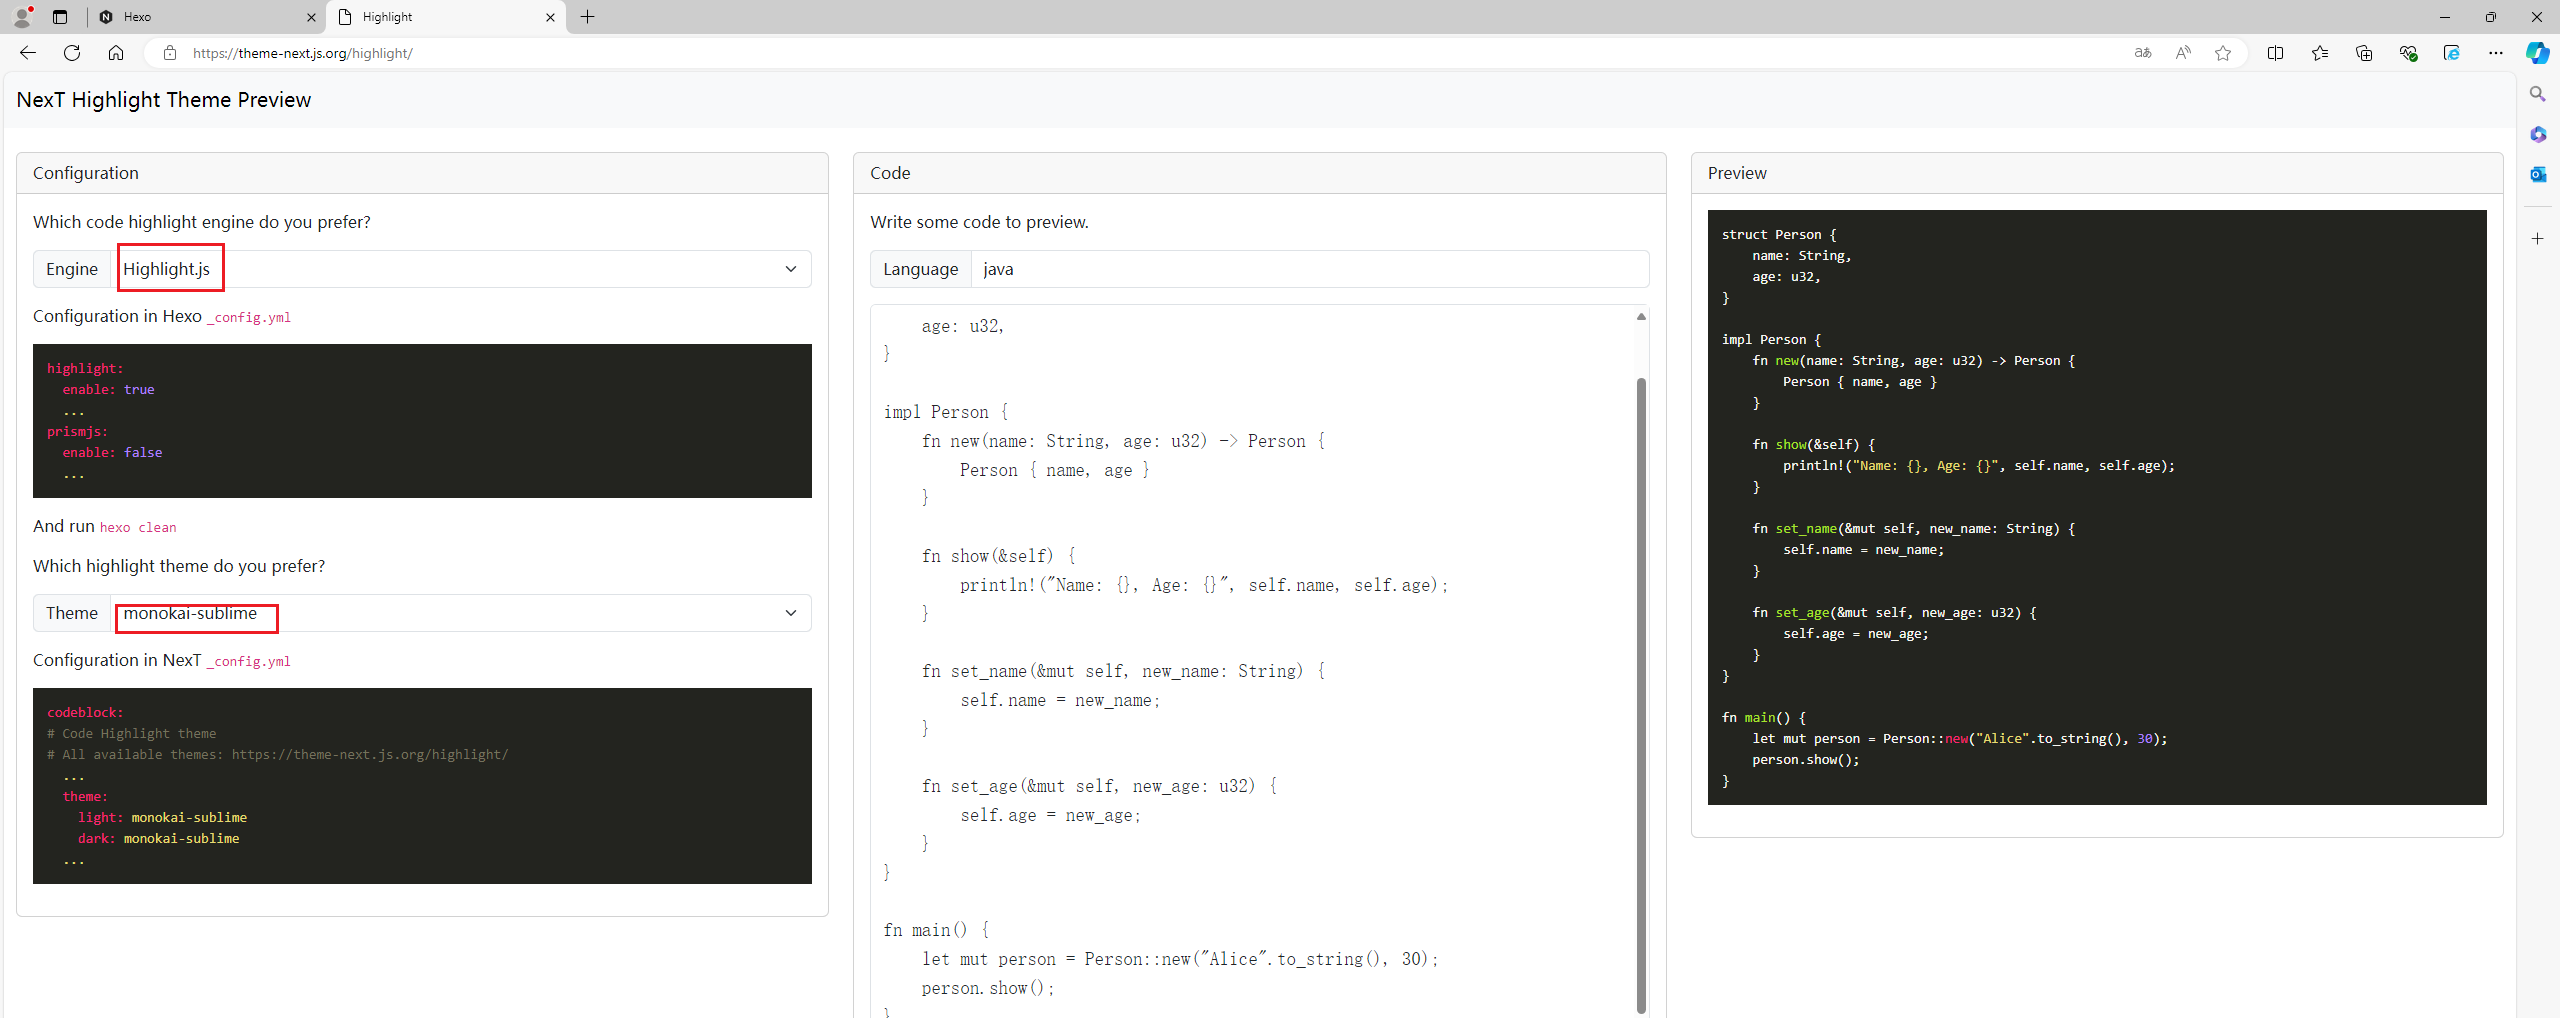The width and height of the screenshot is (2560, 1018).
Task: Open a new browser tab
Action: [588, 17]
